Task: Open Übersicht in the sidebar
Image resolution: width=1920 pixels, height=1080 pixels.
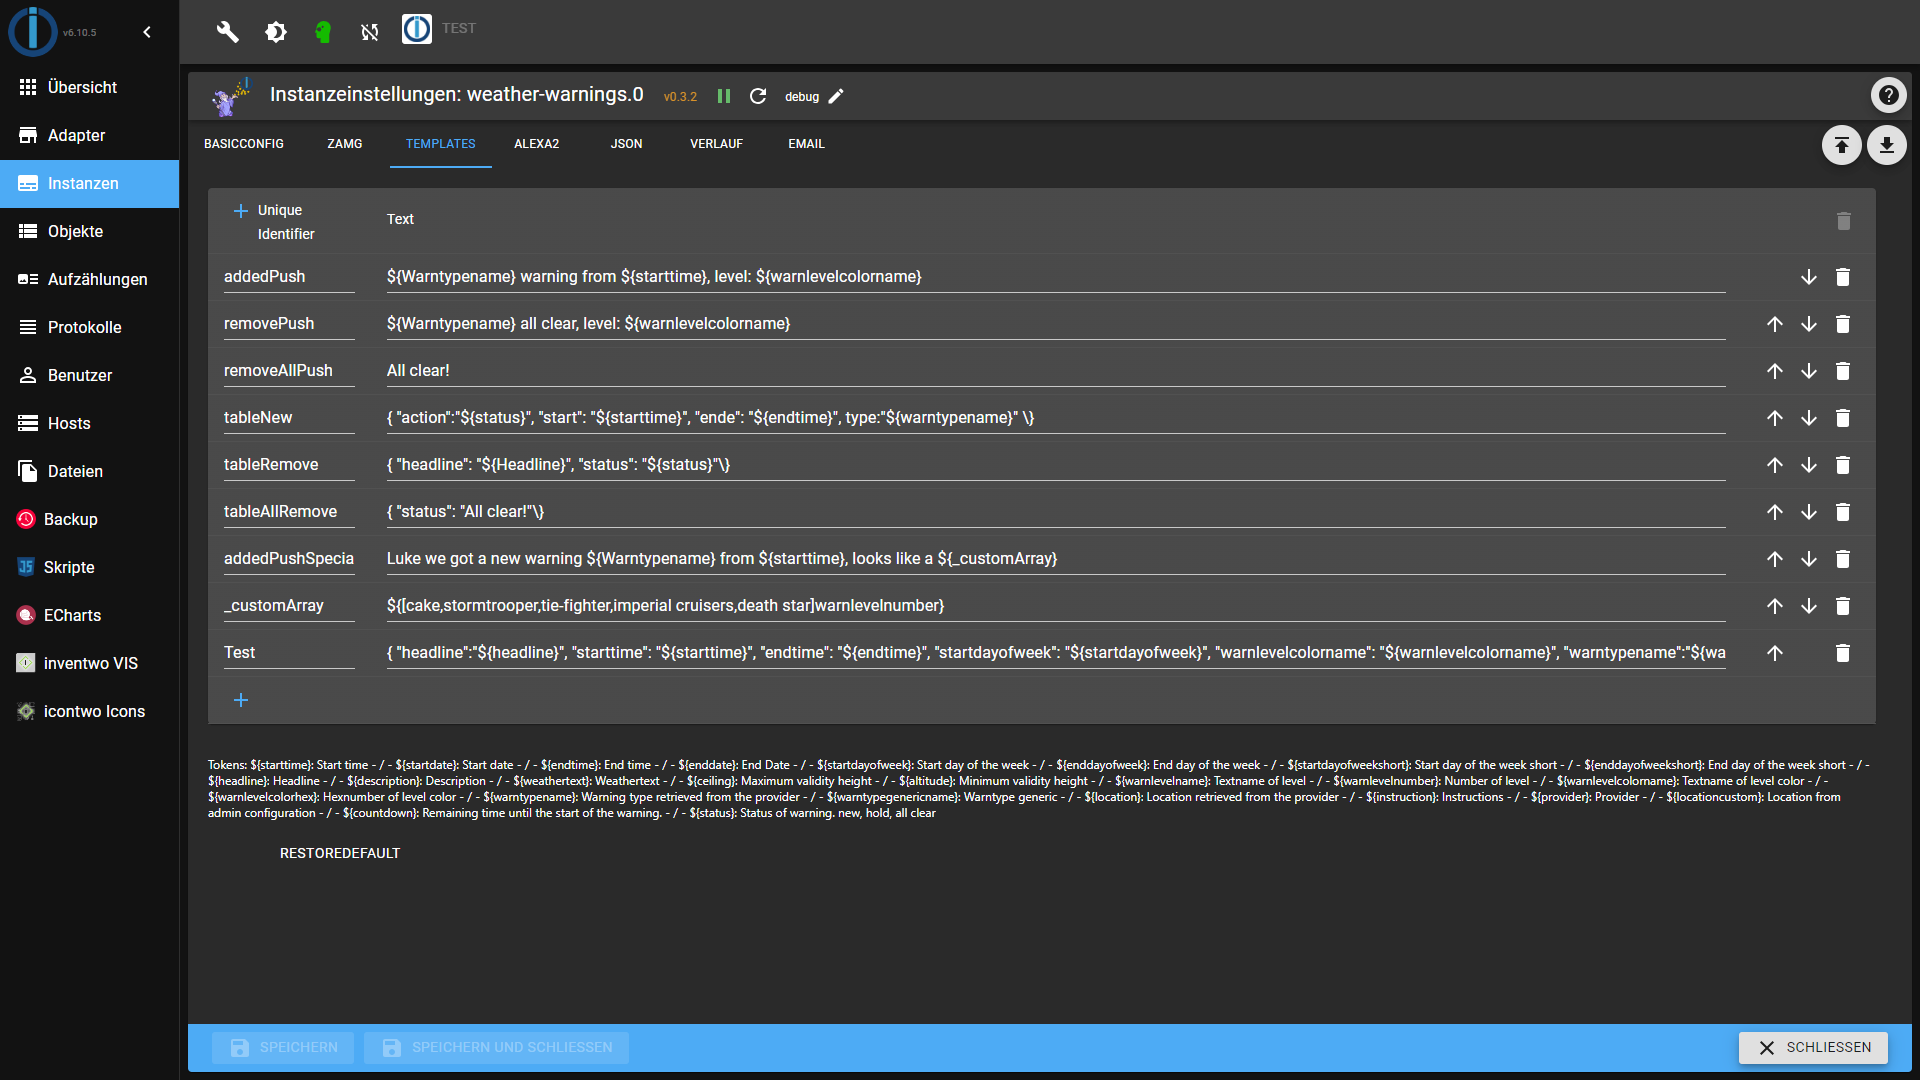Action: pyautogui.click(x=90, y=88)
